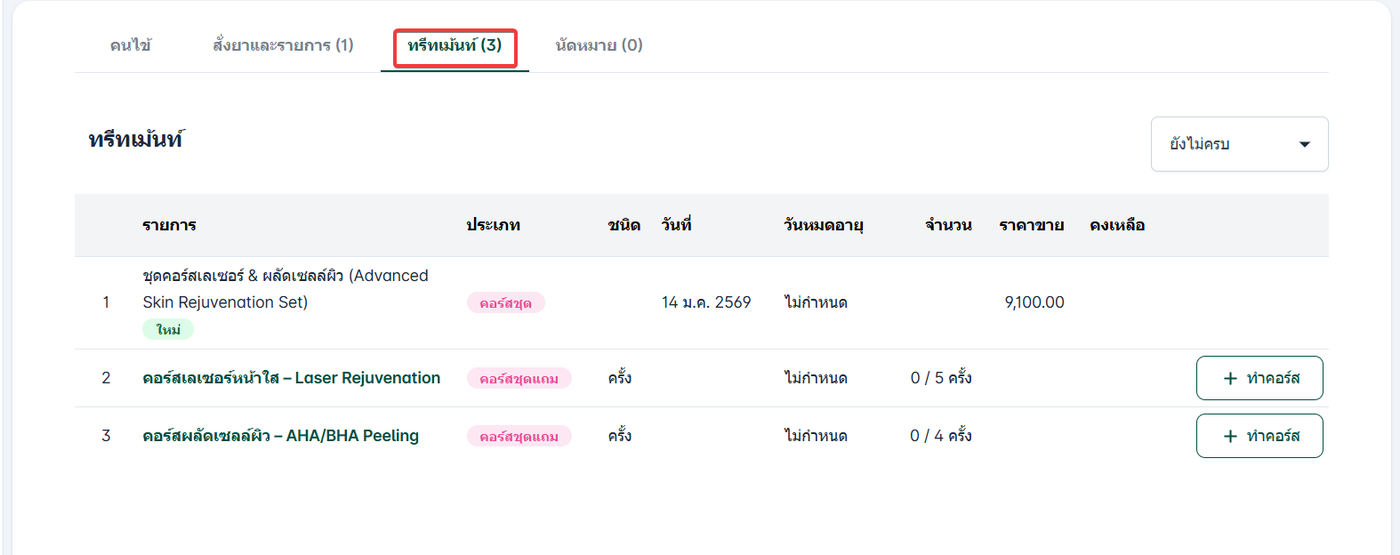
Task: Click the วันหมดอายุ column header
Action: (823, 225)
